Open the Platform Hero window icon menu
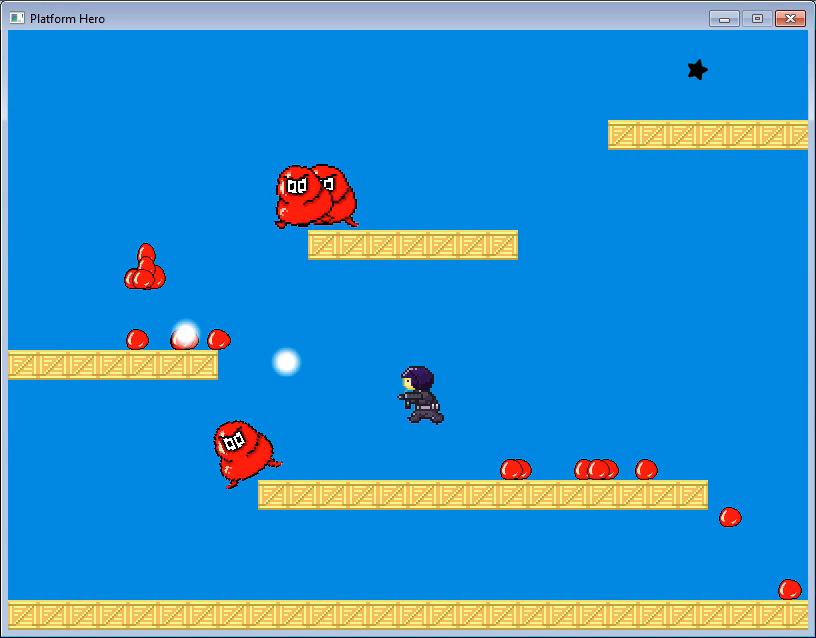 click(x=17, y=18)
